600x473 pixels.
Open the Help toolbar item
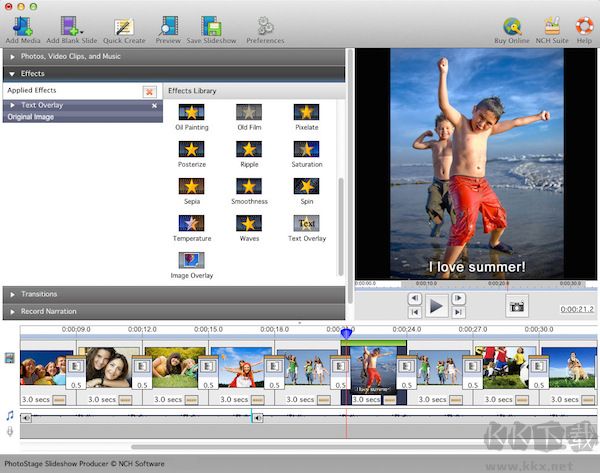pyautogui.click(x=583, y=26)
